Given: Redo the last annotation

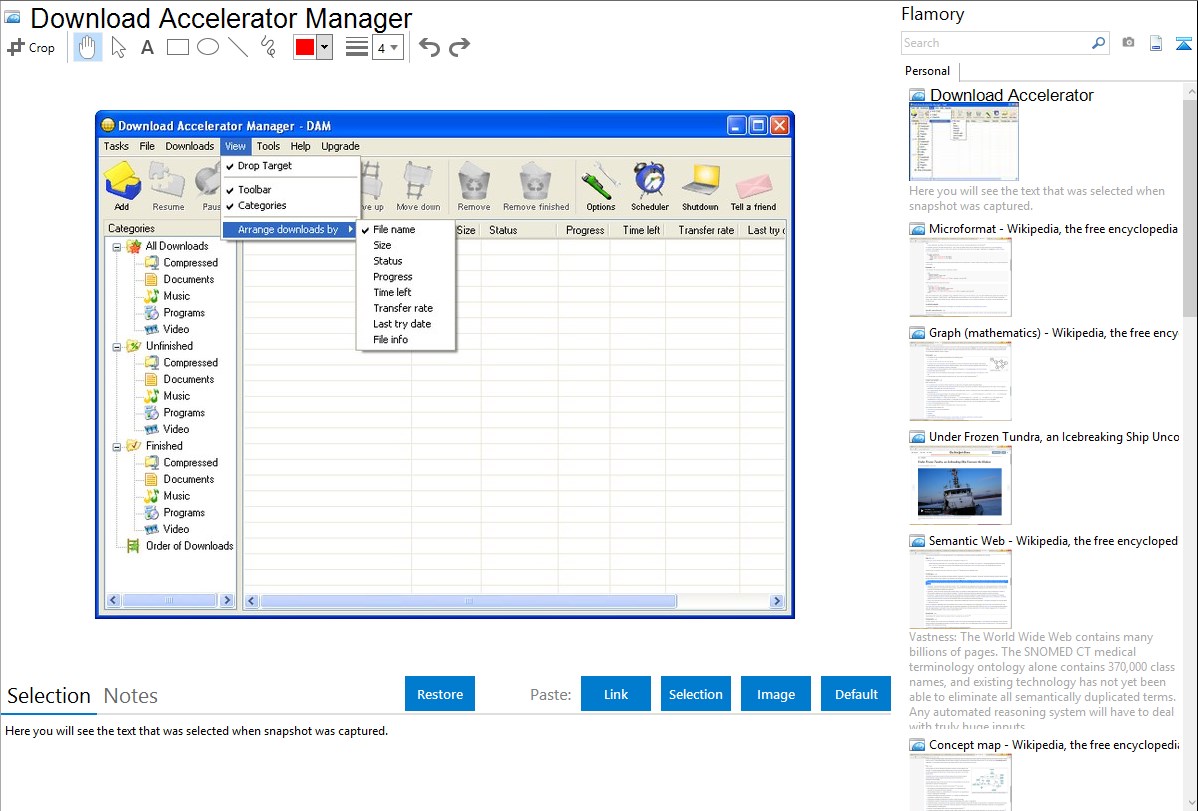Looking at the screenshot, I should point(459,47).
